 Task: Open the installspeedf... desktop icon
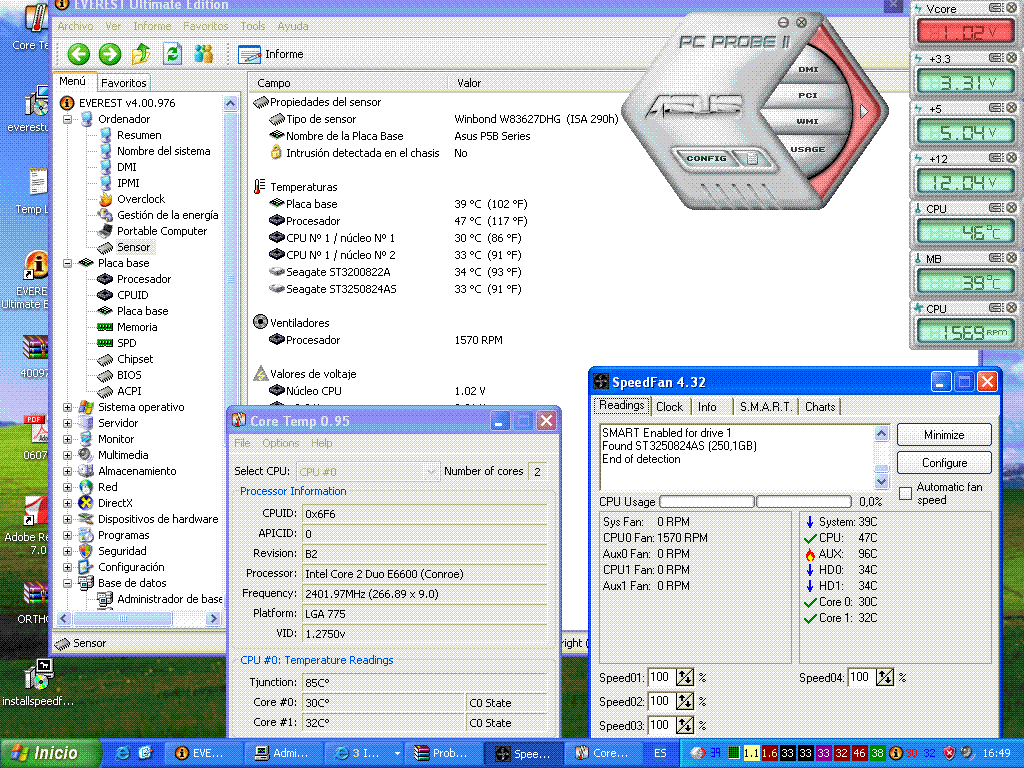pos(38,684)
